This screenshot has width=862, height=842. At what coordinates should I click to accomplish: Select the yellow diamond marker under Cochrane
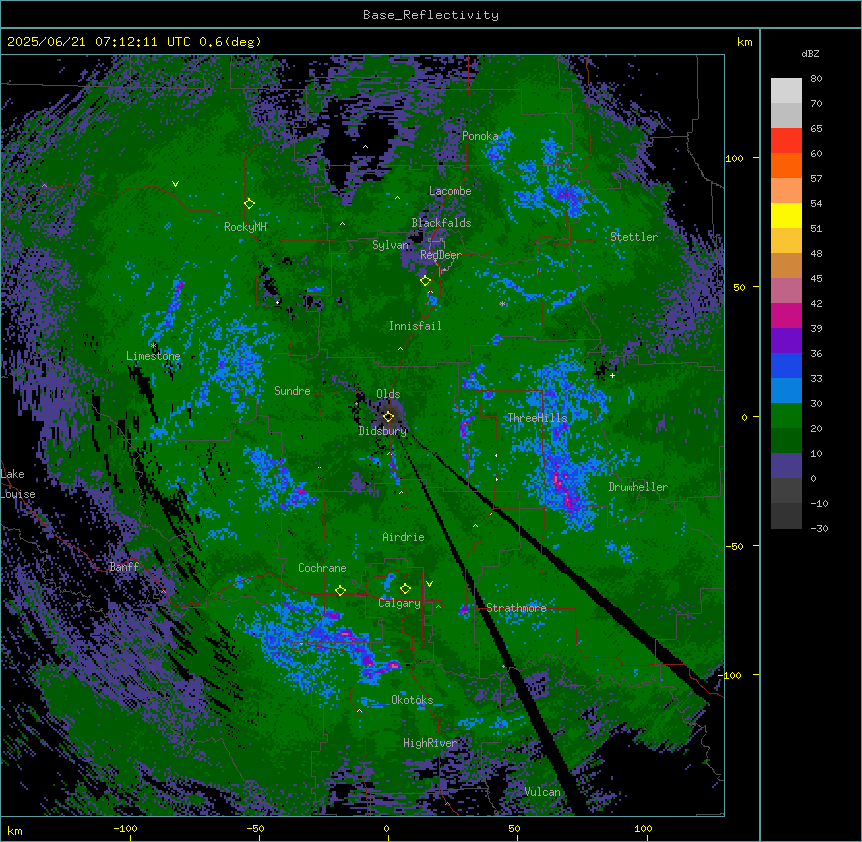(340, 590)
